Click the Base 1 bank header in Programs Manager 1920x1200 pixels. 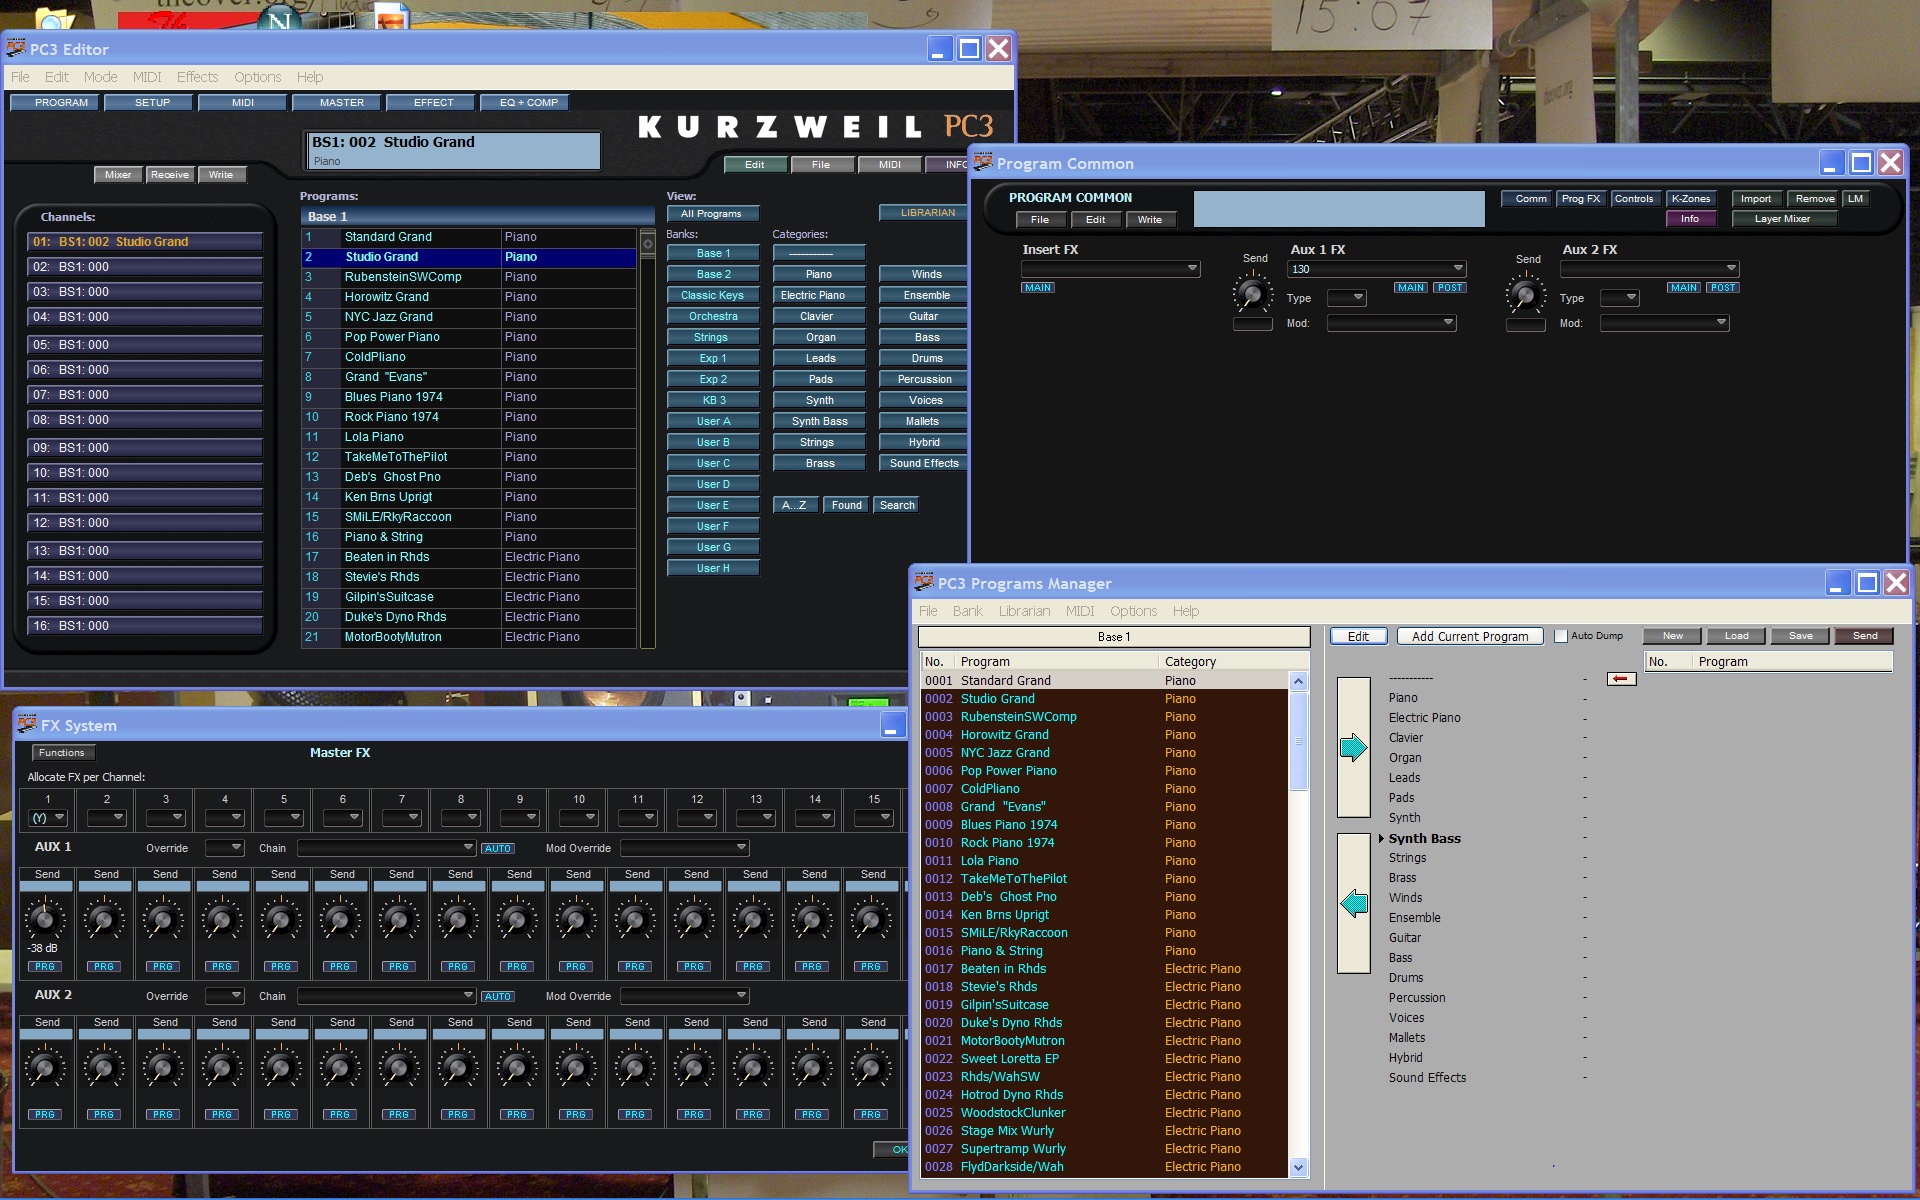tap(1114, 637)
